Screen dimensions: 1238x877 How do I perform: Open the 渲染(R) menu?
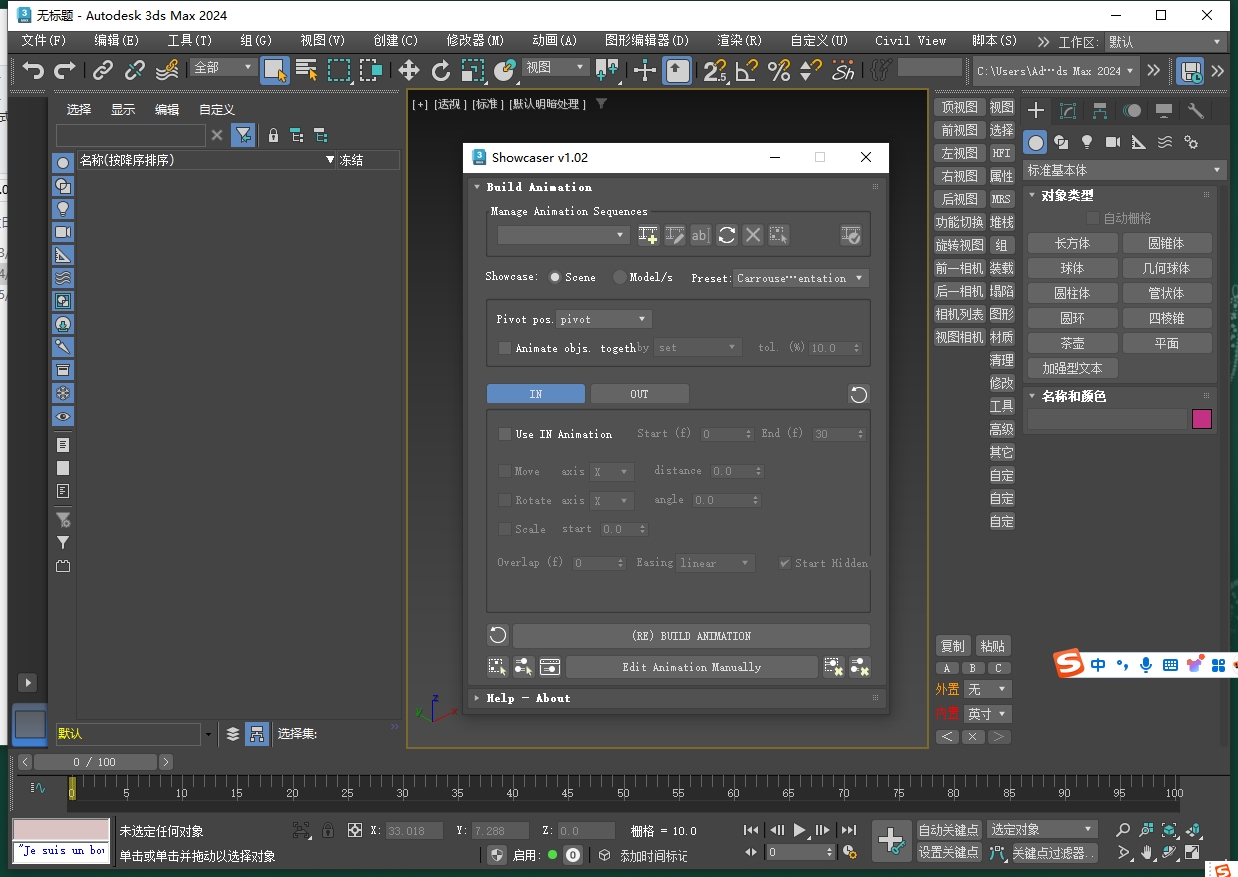click(x=739, y=41)
